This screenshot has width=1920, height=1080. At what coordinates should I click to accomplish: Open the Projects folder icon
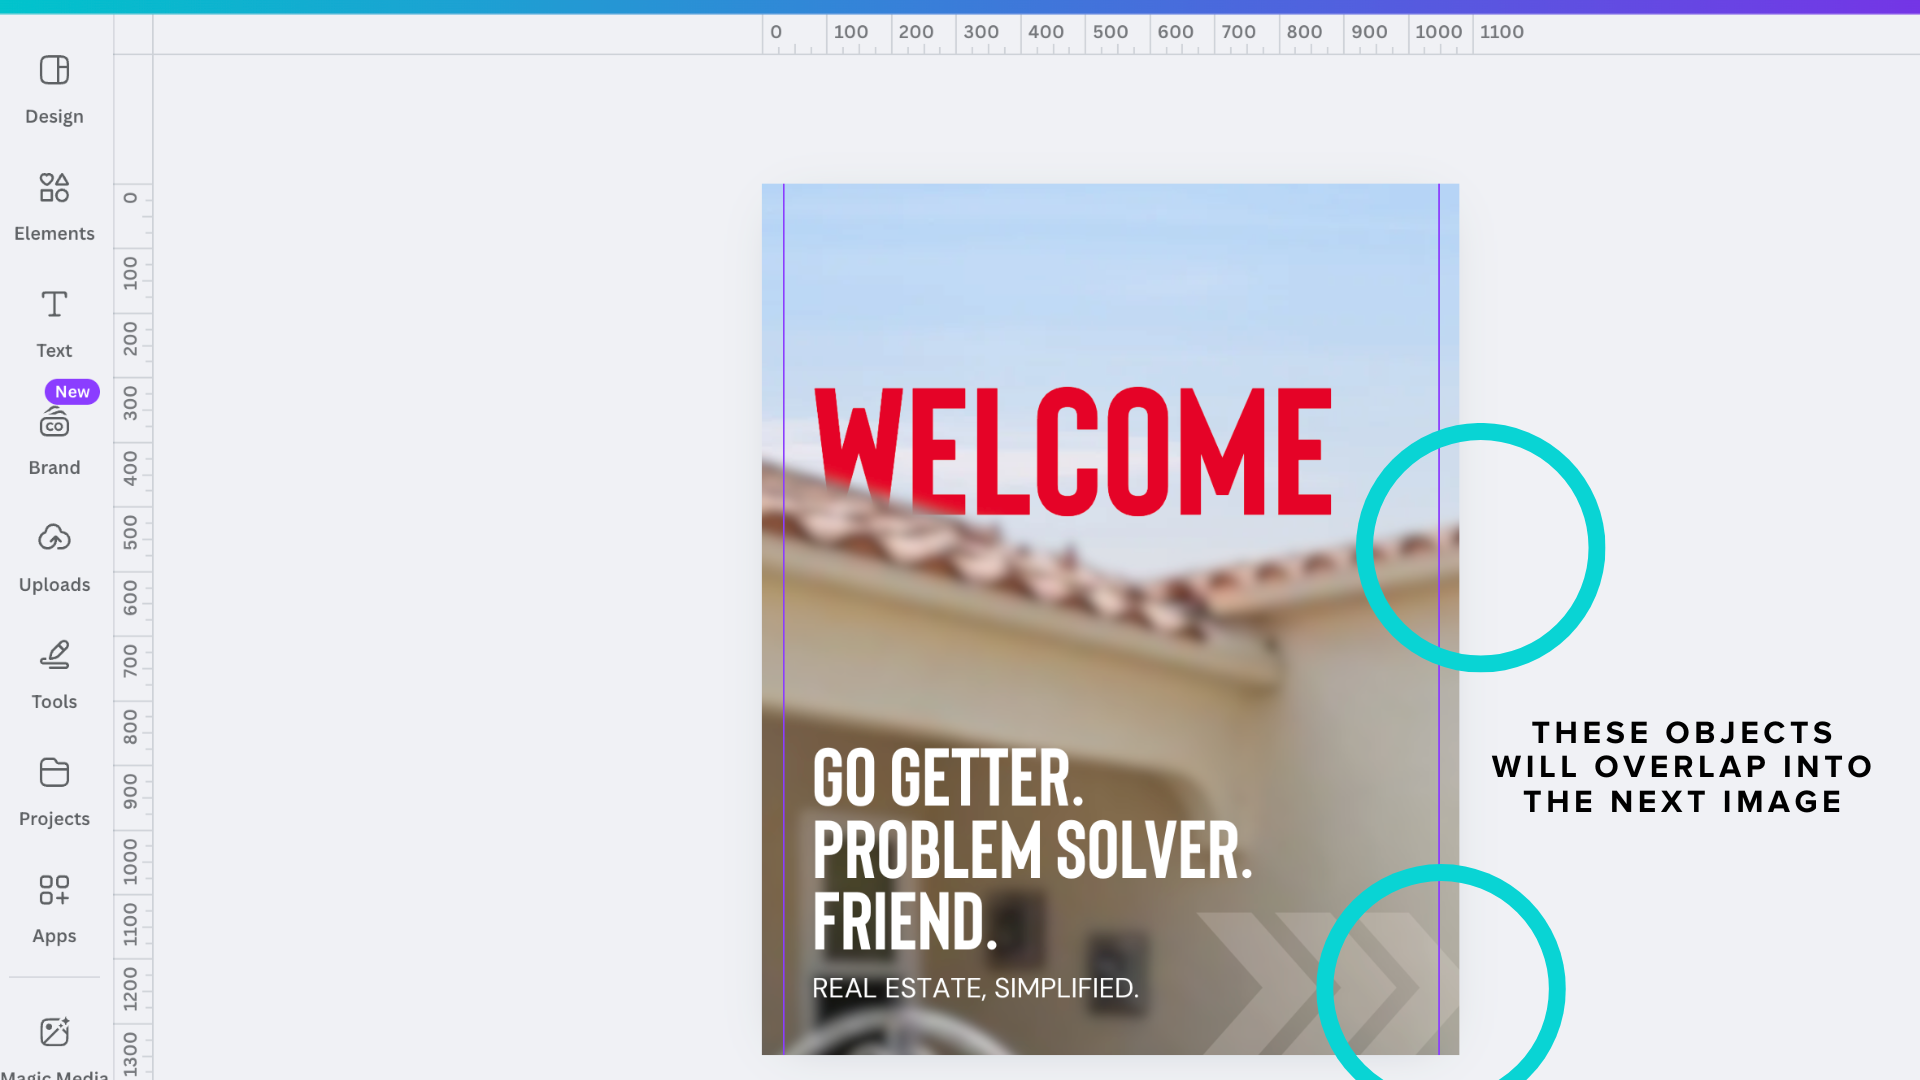(54, 772)
